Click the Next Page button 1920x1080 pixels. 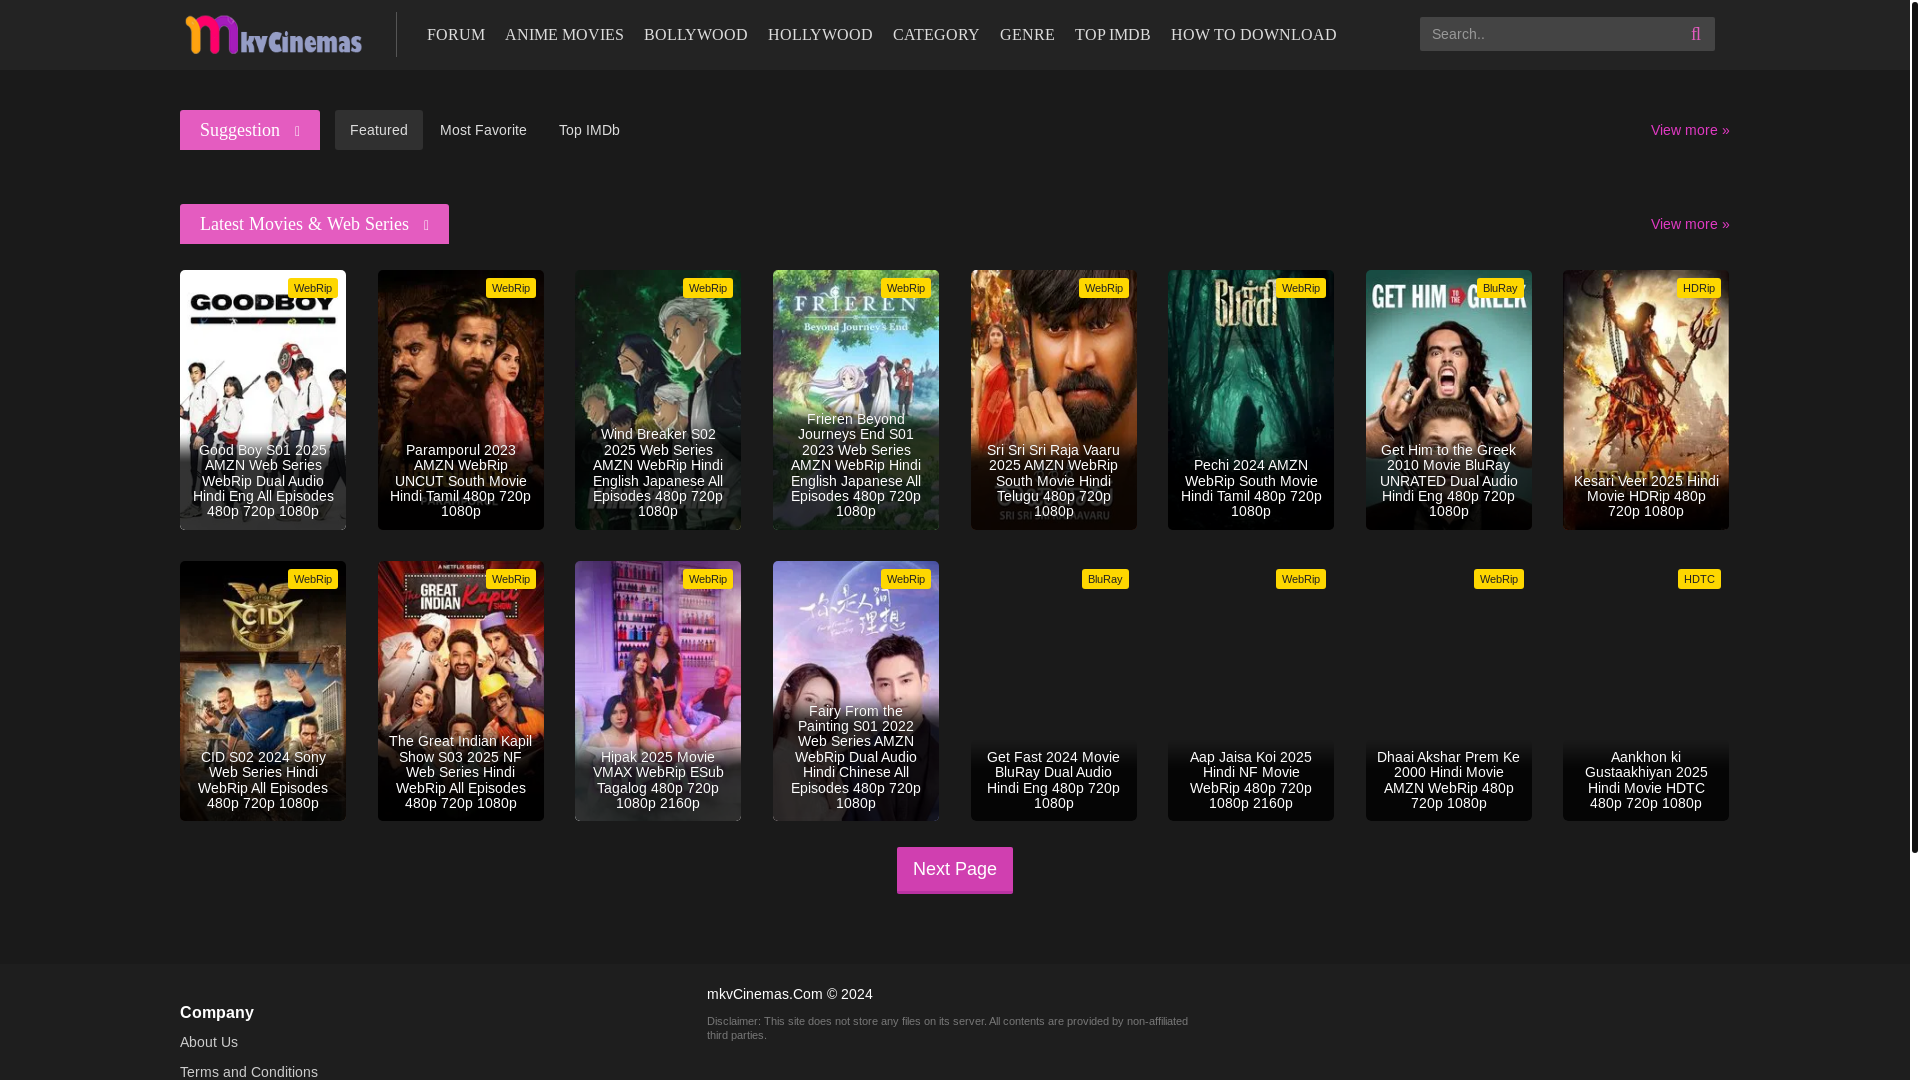point(955,870)
